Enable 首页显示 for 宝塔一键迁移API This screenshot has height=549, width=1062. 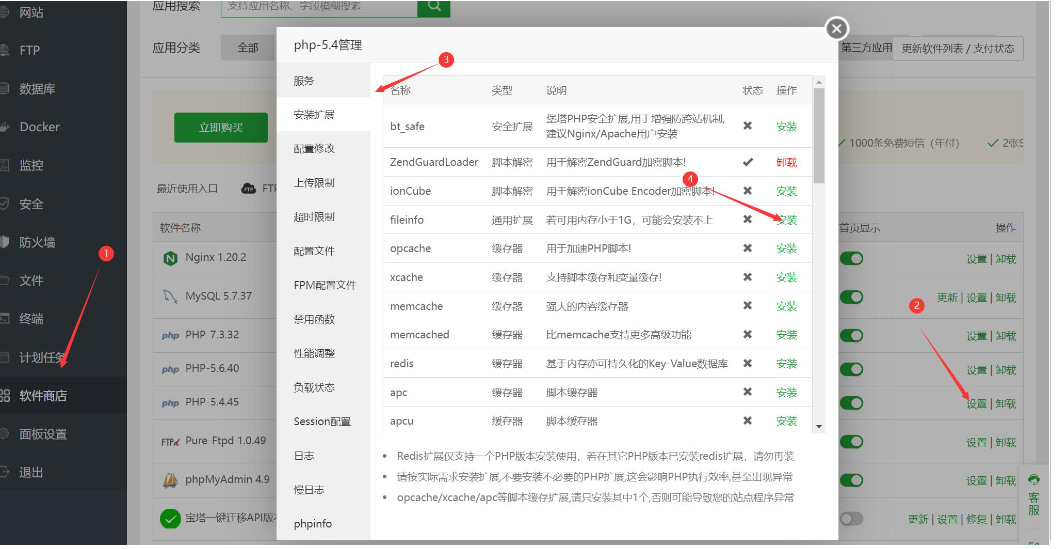851,519
